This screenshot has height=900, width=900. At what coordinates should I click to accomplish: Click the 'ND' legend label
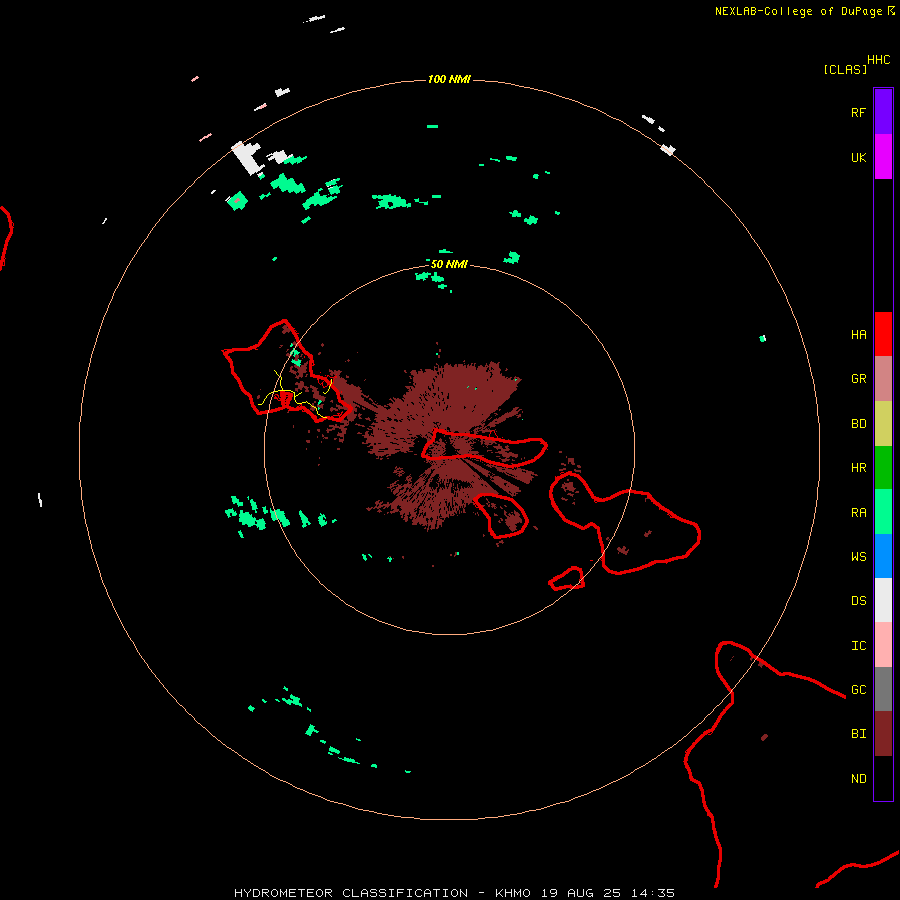coord(858,779)
